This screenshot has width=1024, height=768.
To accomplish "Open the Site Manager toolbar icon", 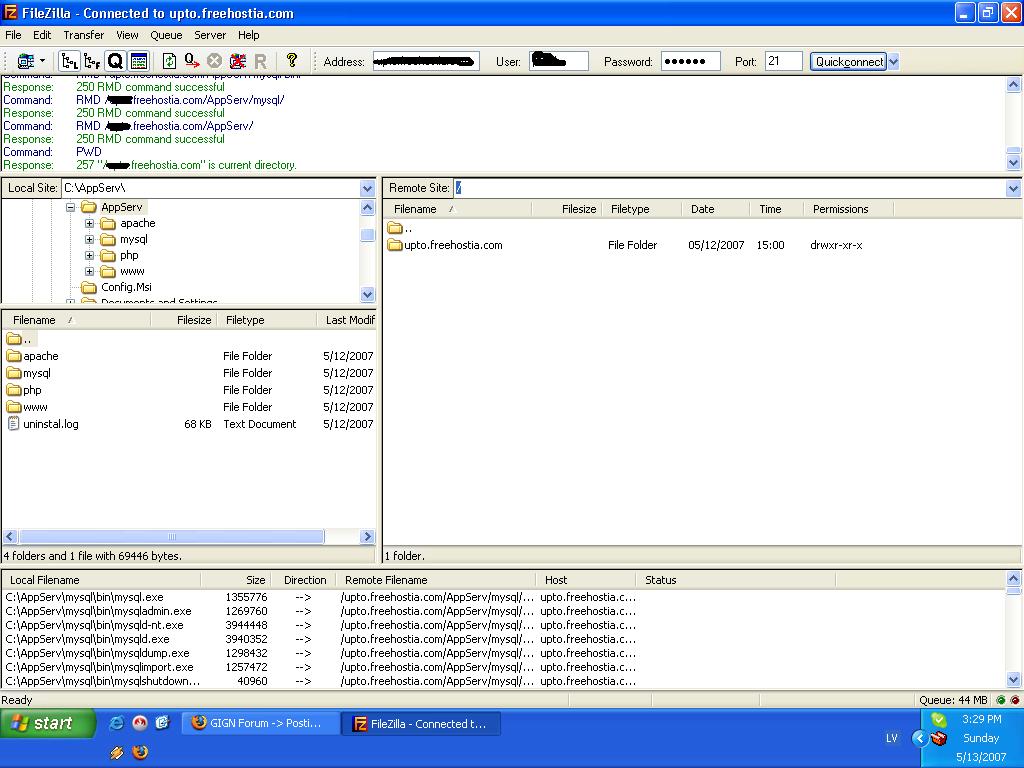I will point(26,61).
